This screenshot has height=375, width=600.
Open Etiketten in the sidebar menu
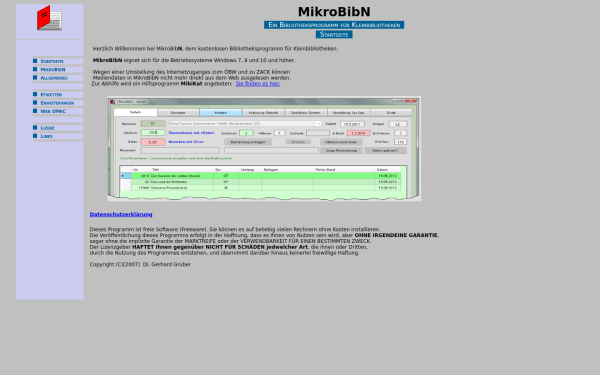coord(51,95)
